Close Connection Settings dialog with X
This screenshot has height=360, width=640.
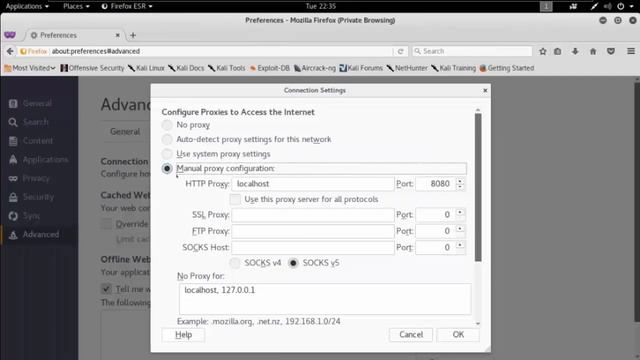point(485,91)
